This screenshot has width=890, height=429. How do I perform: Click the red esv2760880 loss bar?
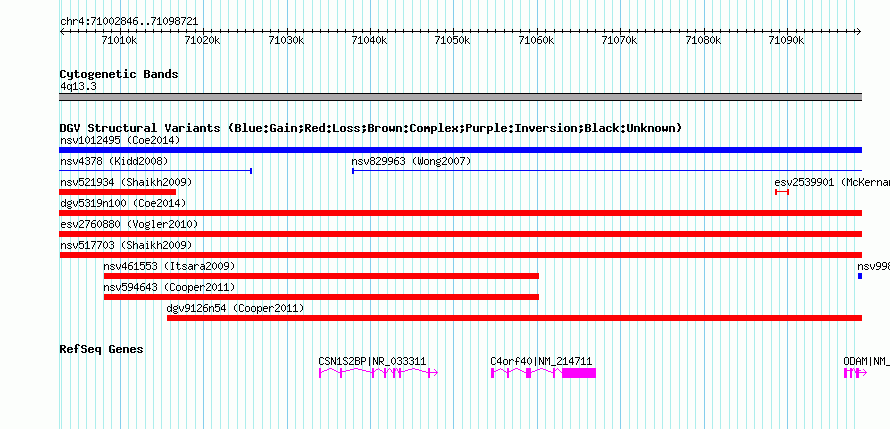pyautogui.click(x=460, y=234)
